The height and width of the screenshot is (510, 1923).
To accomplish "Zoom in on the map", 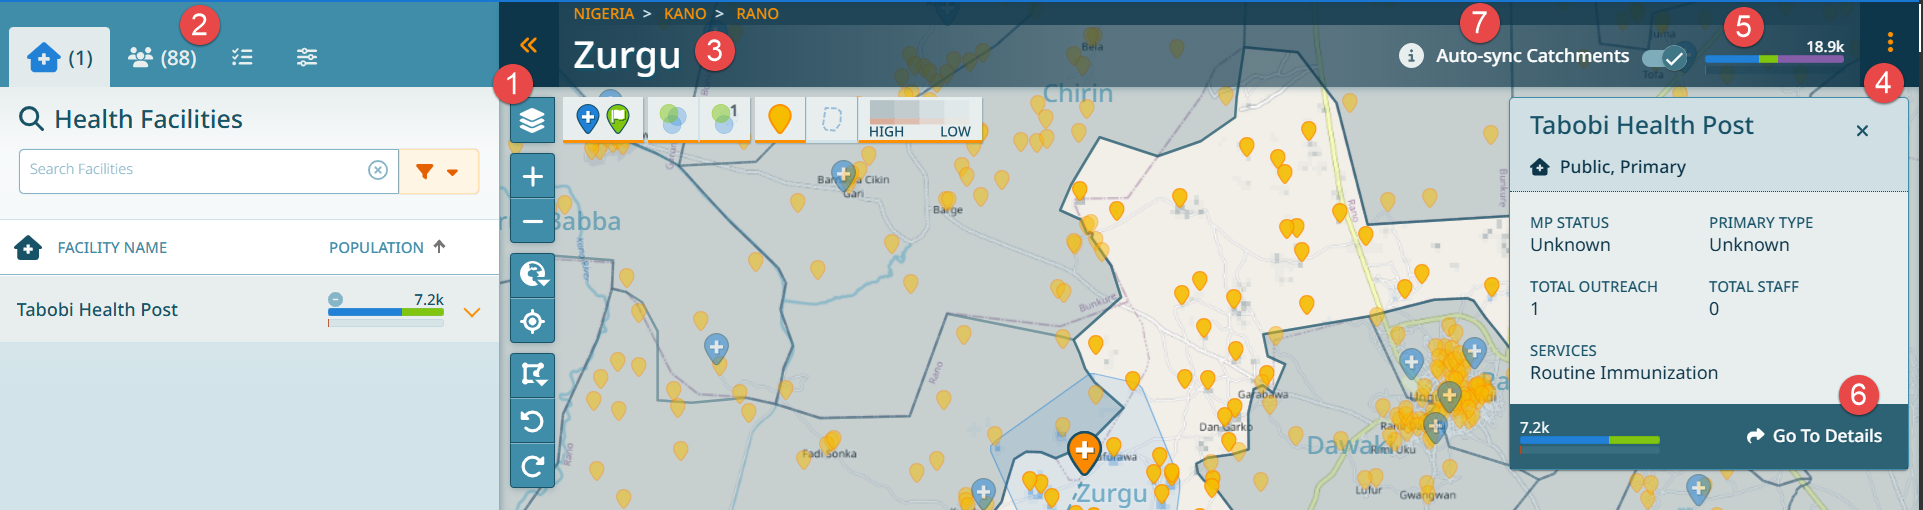I will (532, 177).
